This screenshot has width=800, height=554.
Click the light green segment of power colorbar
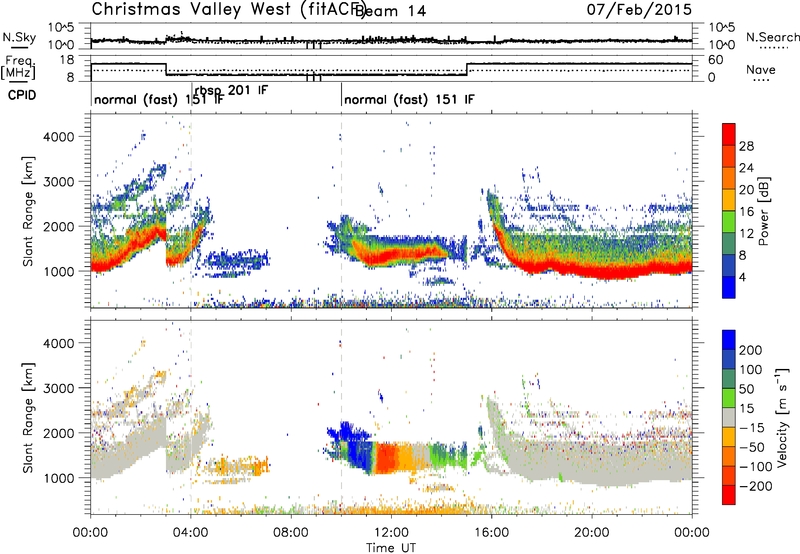tap(729, 221)
